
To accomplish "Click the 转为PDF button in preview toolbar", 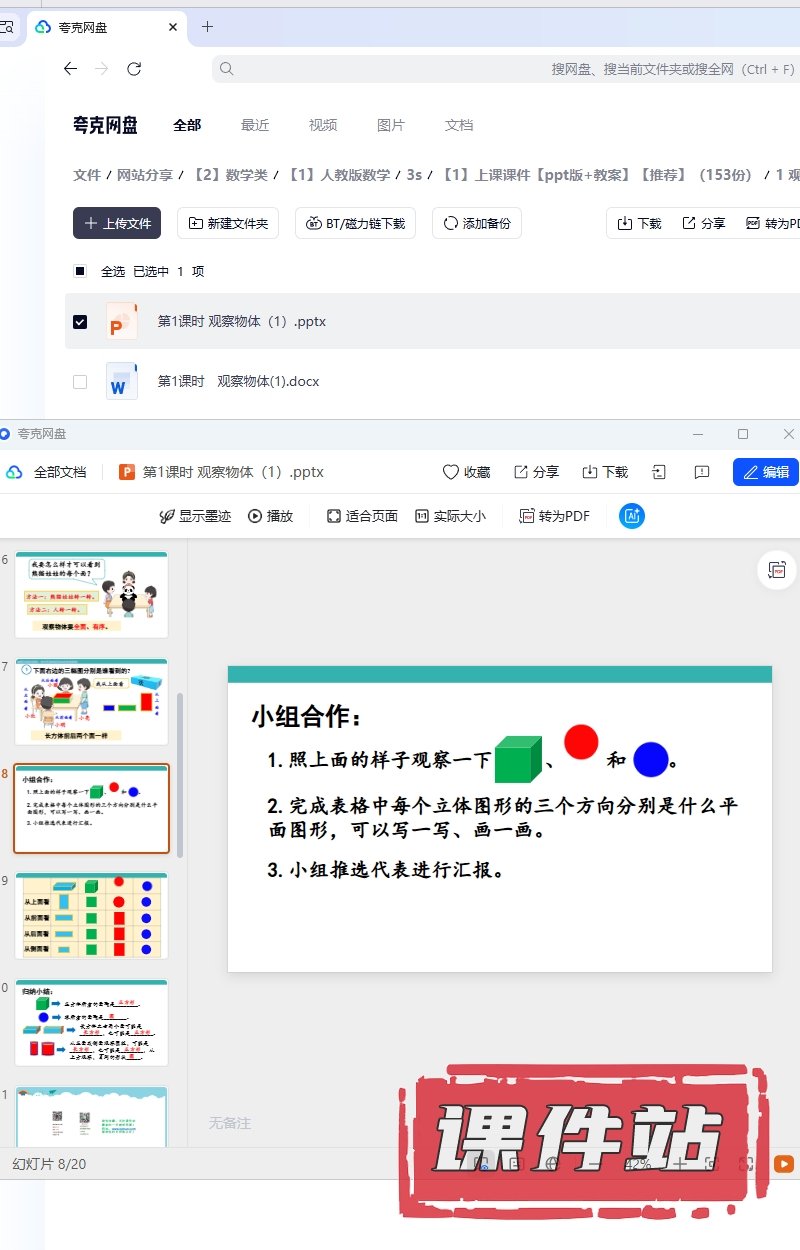I will pos(554,516).
